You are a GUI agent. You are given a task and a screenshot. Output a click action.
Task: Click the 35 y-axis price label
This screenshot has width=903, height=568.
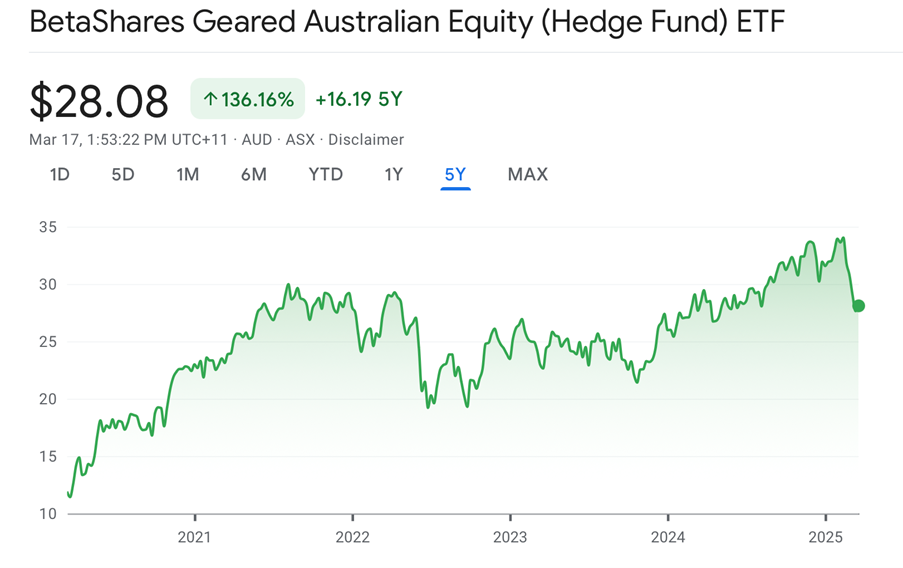(47, 227)
